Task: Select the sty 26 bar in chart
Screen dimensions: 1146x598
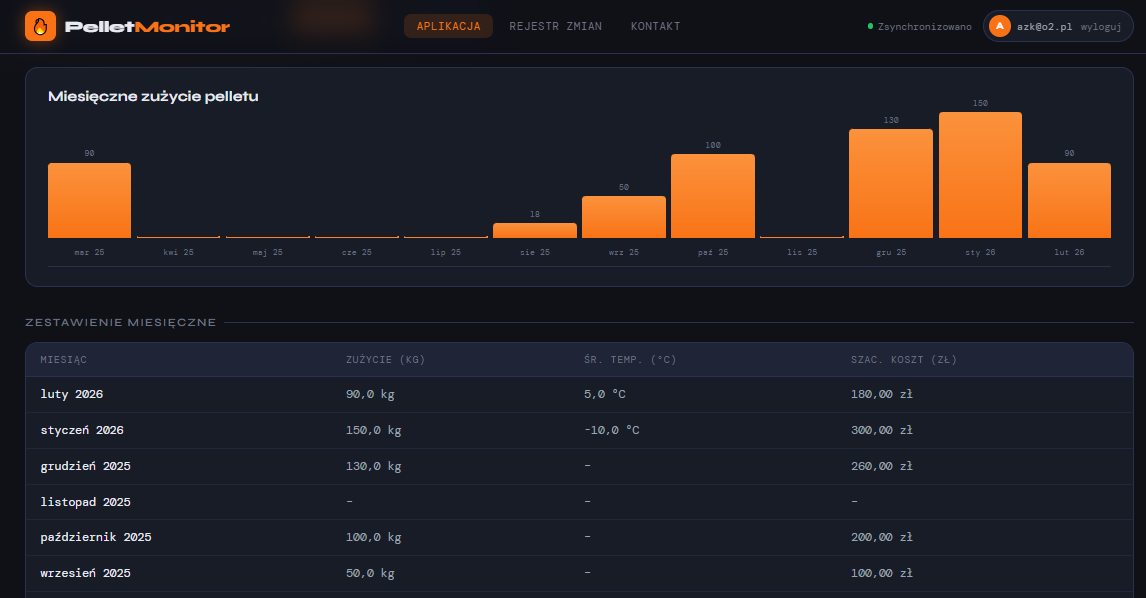Action: [980, 175]
